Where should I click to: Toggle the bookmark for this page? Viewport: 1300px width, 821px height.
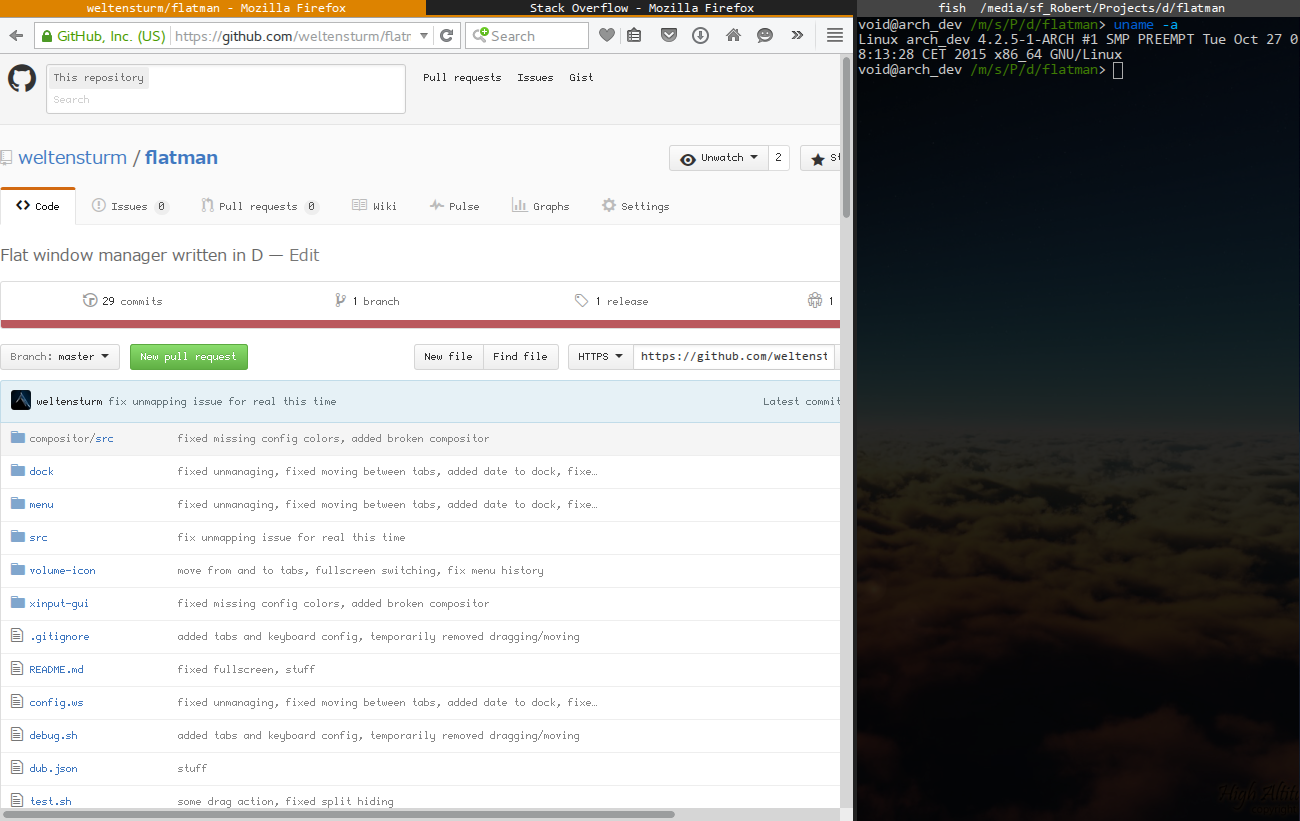(606, 35)
